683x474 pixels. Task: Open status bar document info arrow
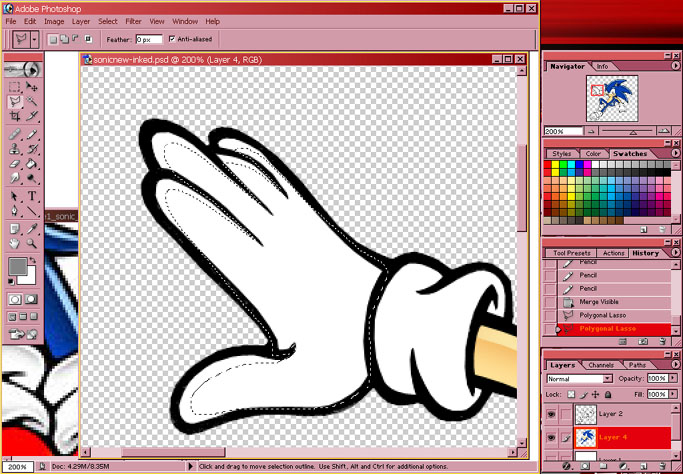pos(190,466)
